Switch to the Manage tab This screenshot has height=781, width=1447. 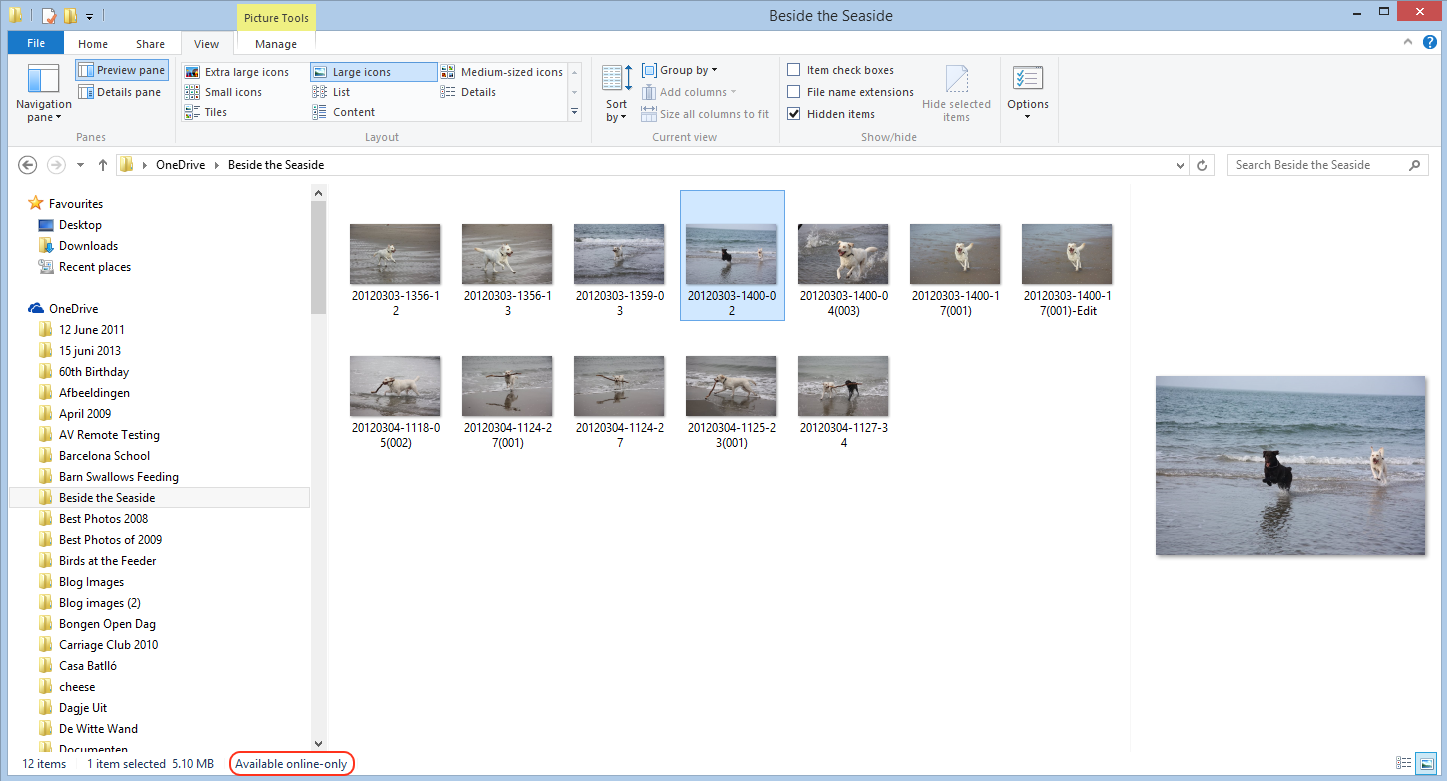pos(275,44)
